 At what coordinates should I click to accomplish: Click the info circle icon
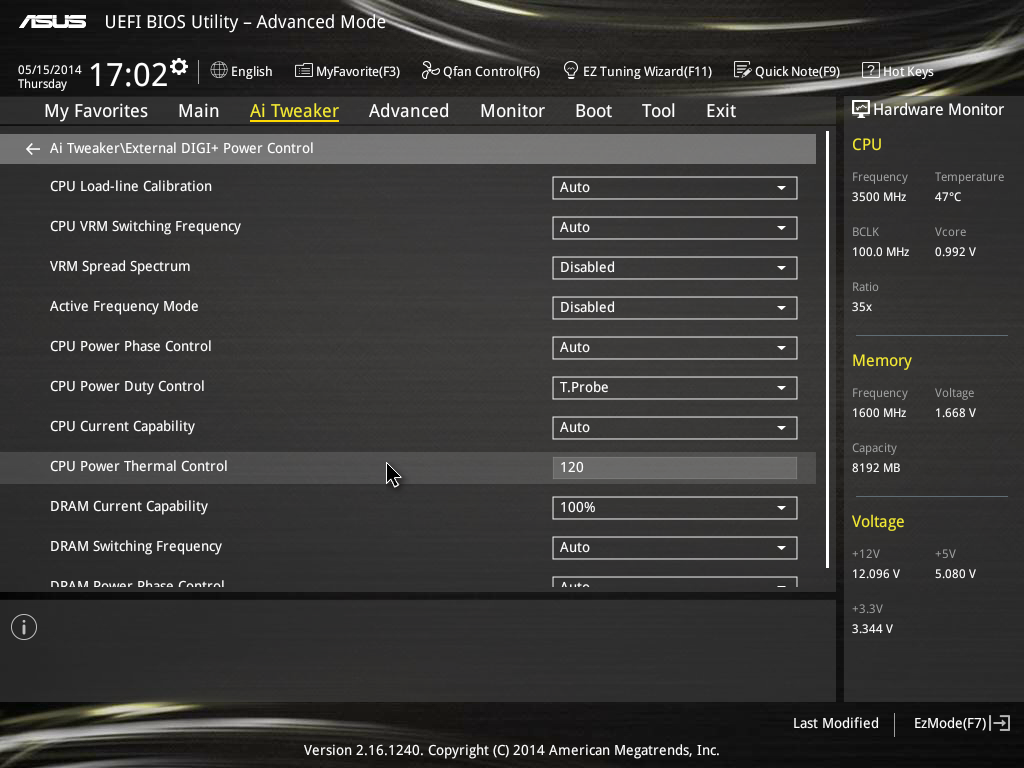pyautogui.click(x=24, y=627)
